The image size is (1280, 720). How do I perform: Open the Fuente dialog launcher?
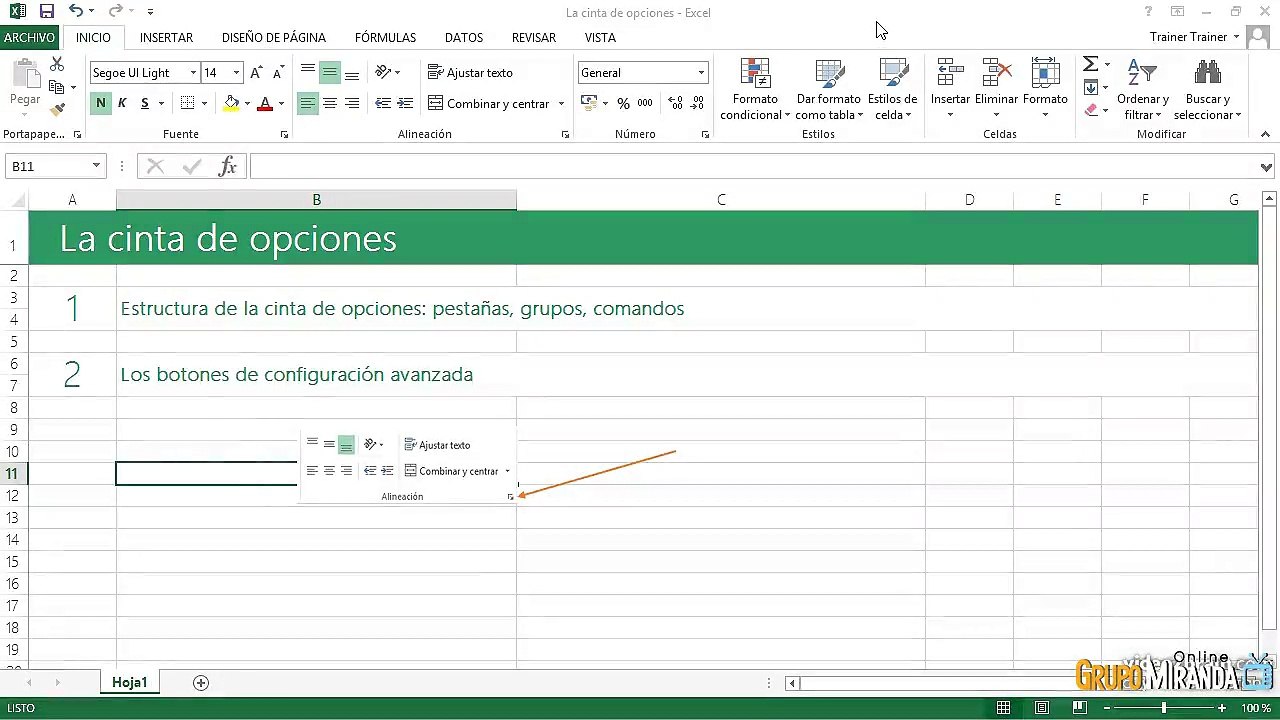(x=284, y=134)
